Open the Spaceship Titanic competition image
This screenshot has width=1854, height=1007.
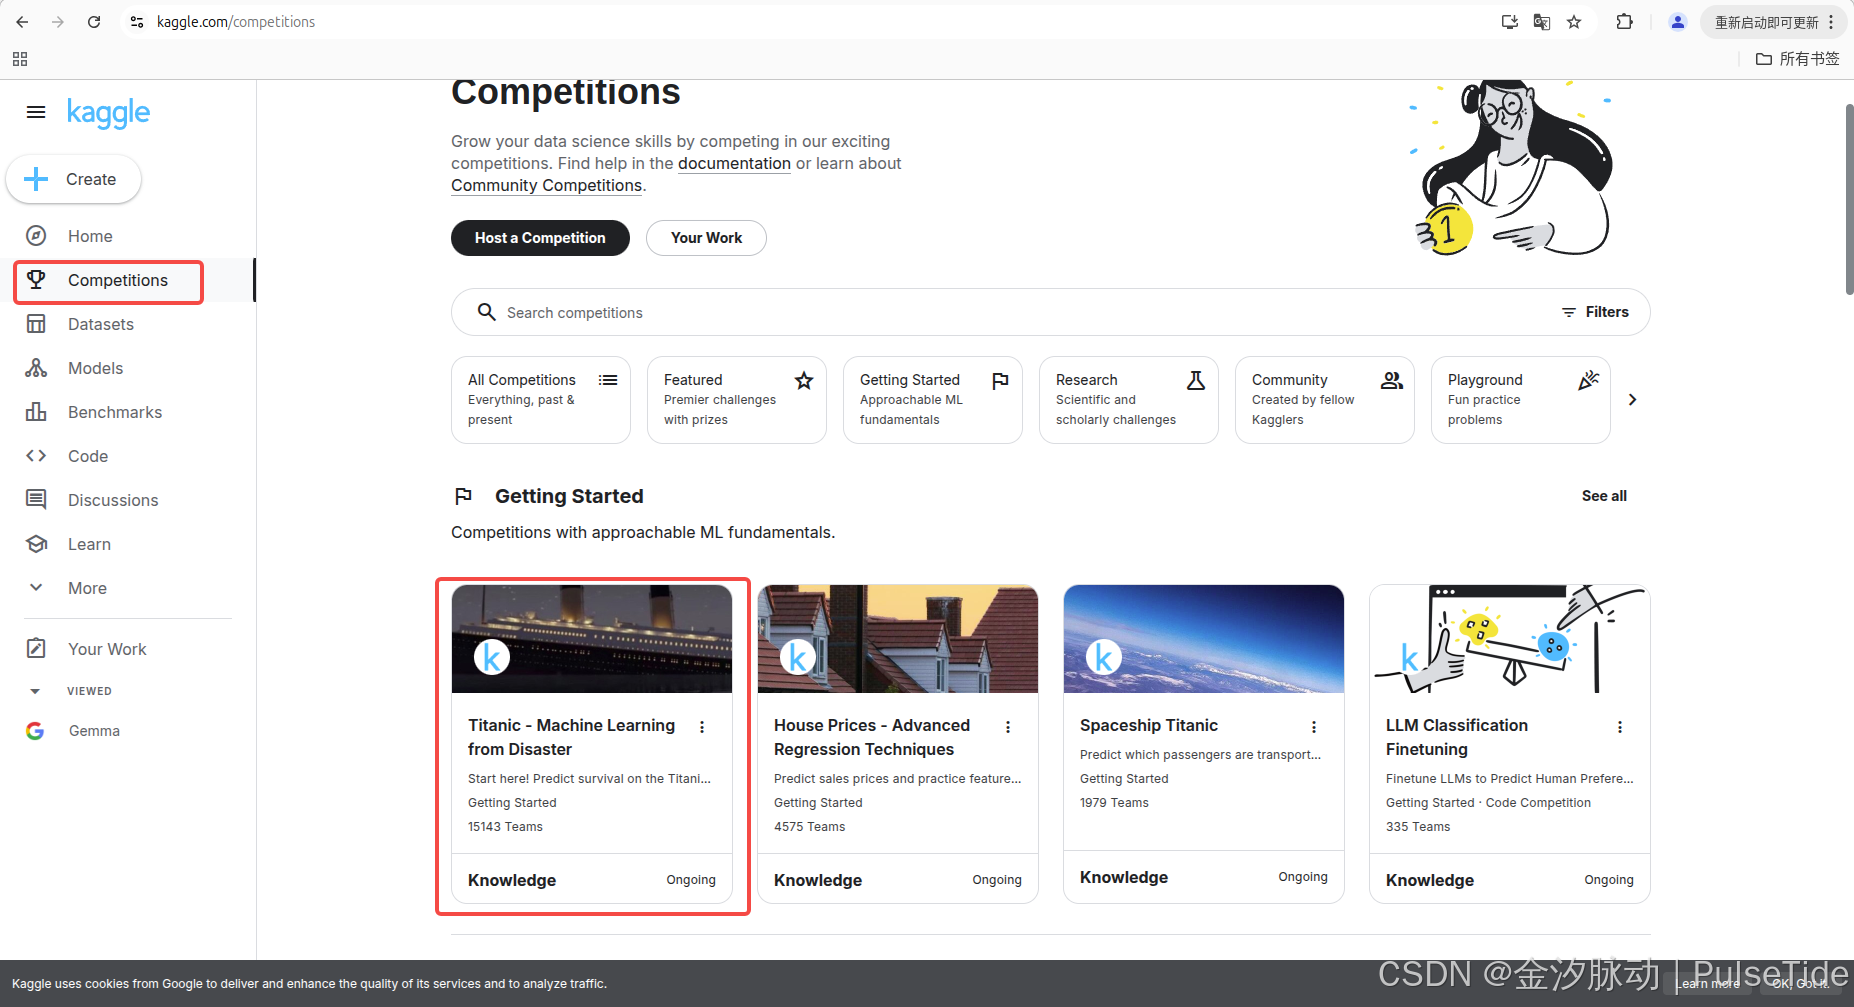pos(1204,639)
